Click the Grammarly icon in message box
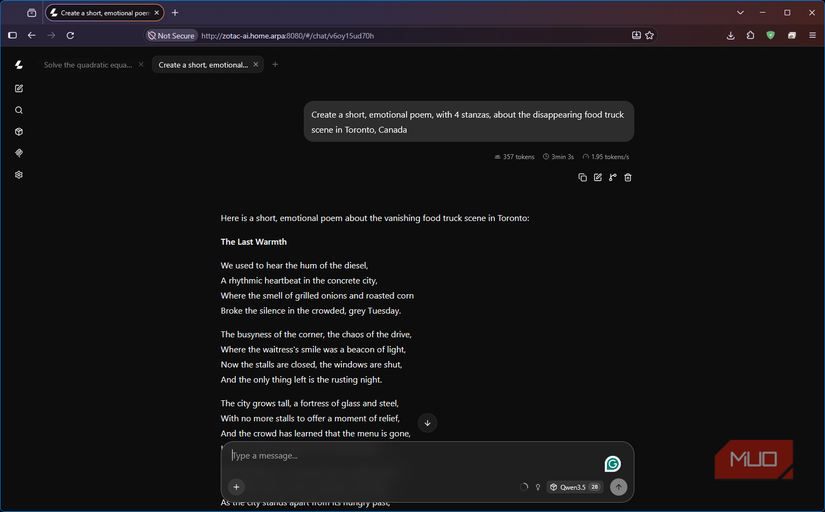The height and width of the screenshot is (512, 825). point(612,464)
